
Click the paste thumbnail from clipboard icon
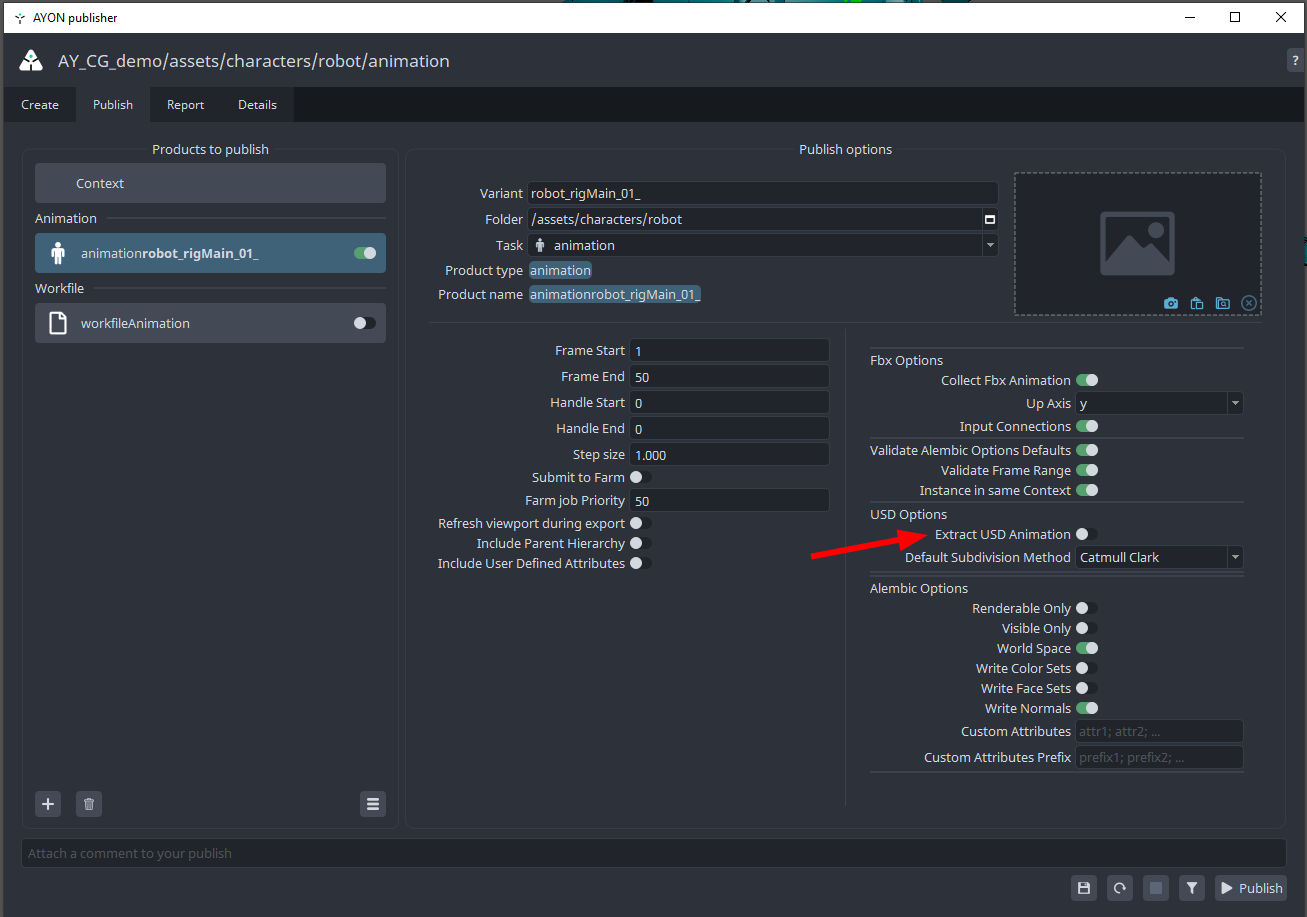pyautogui.click(x=1197, y=303)
